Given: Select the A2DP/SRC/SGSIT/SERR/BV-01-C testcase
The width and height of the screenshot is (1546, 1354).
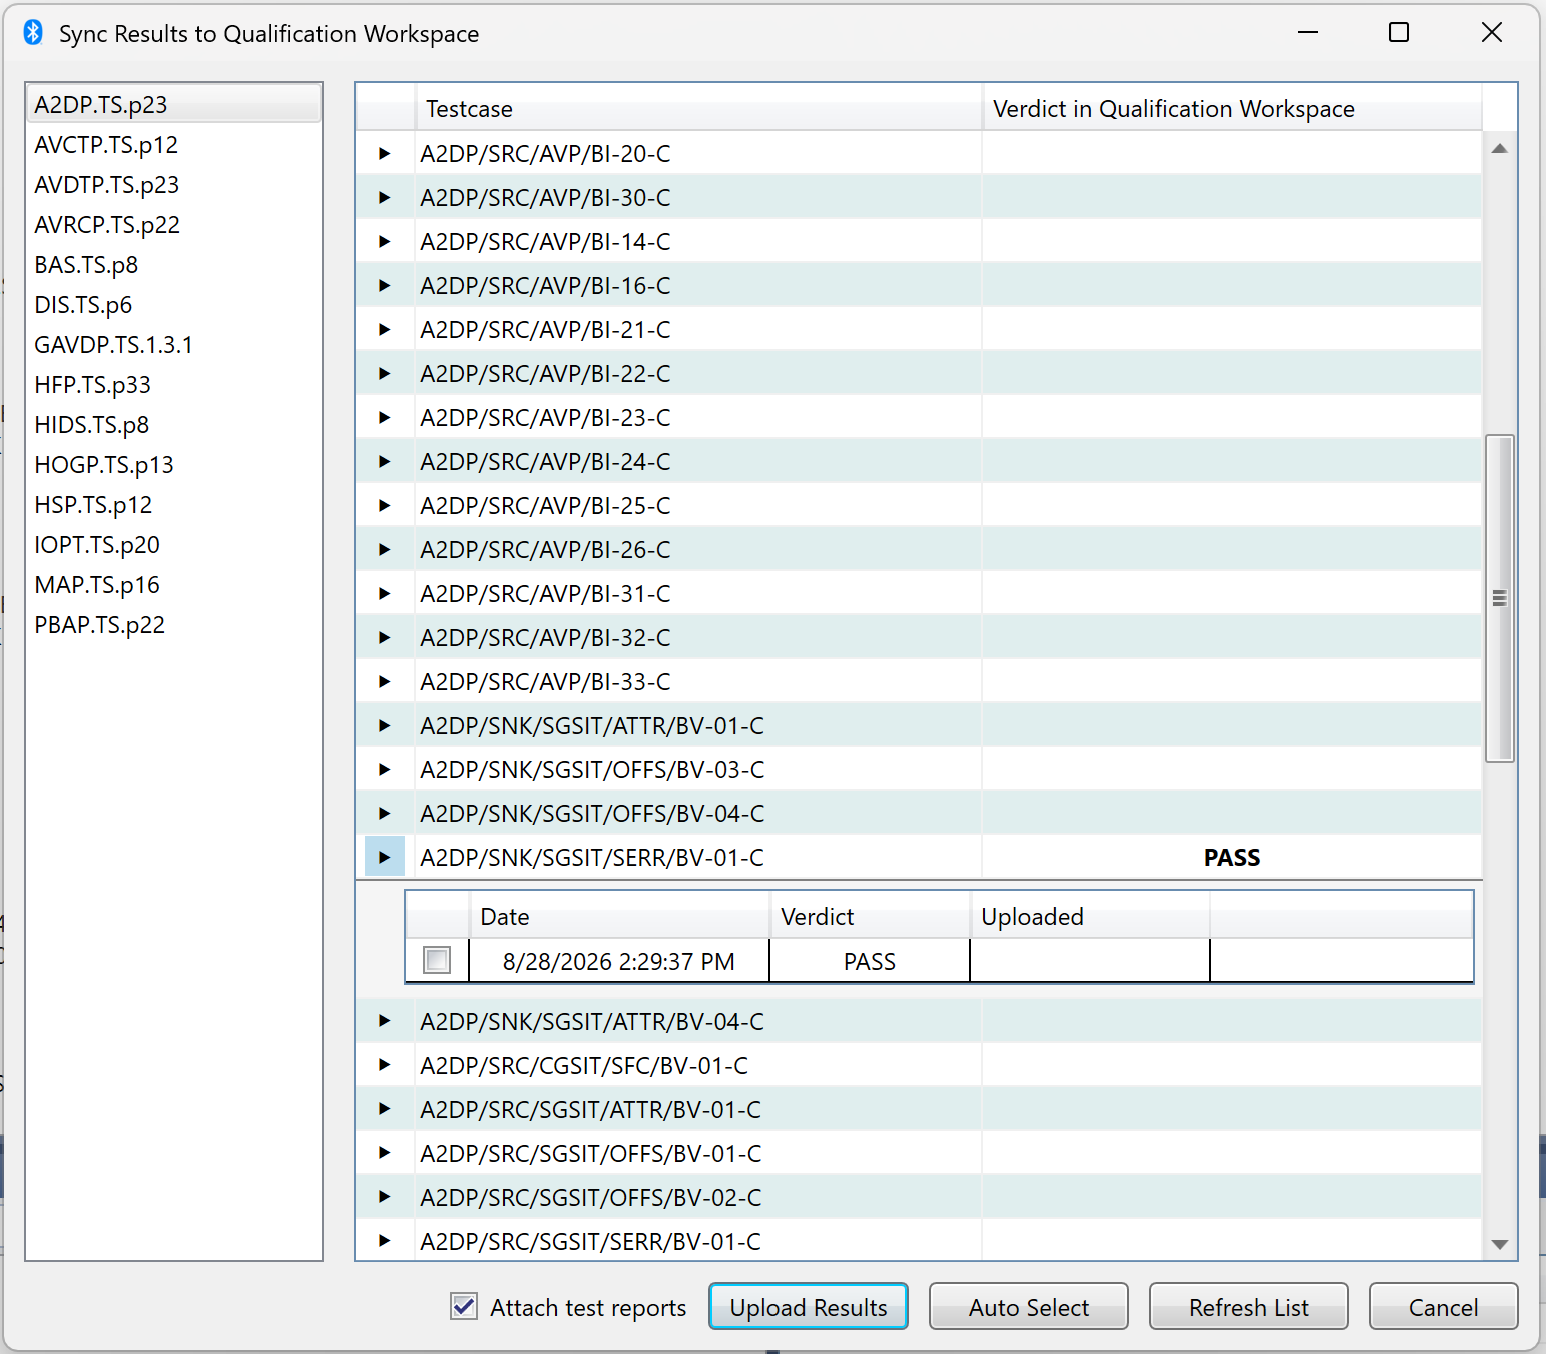Looking at the screenshot, I should (590, 1242).
